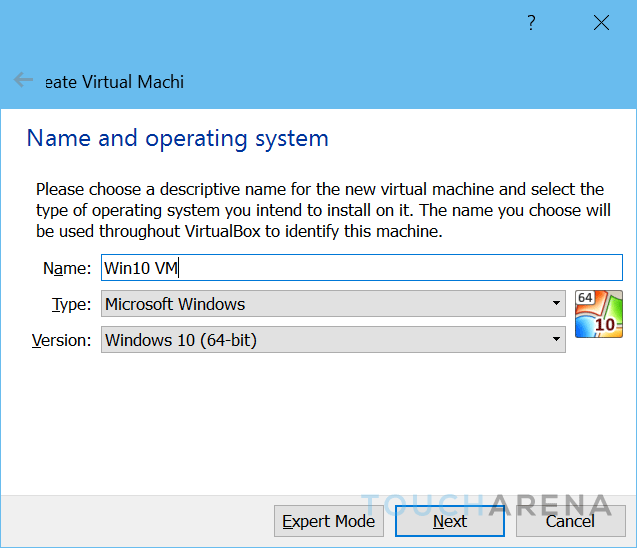Click the descriptive instruction paragraph text
Screen dimensions: 637x548
coord(323,210)
